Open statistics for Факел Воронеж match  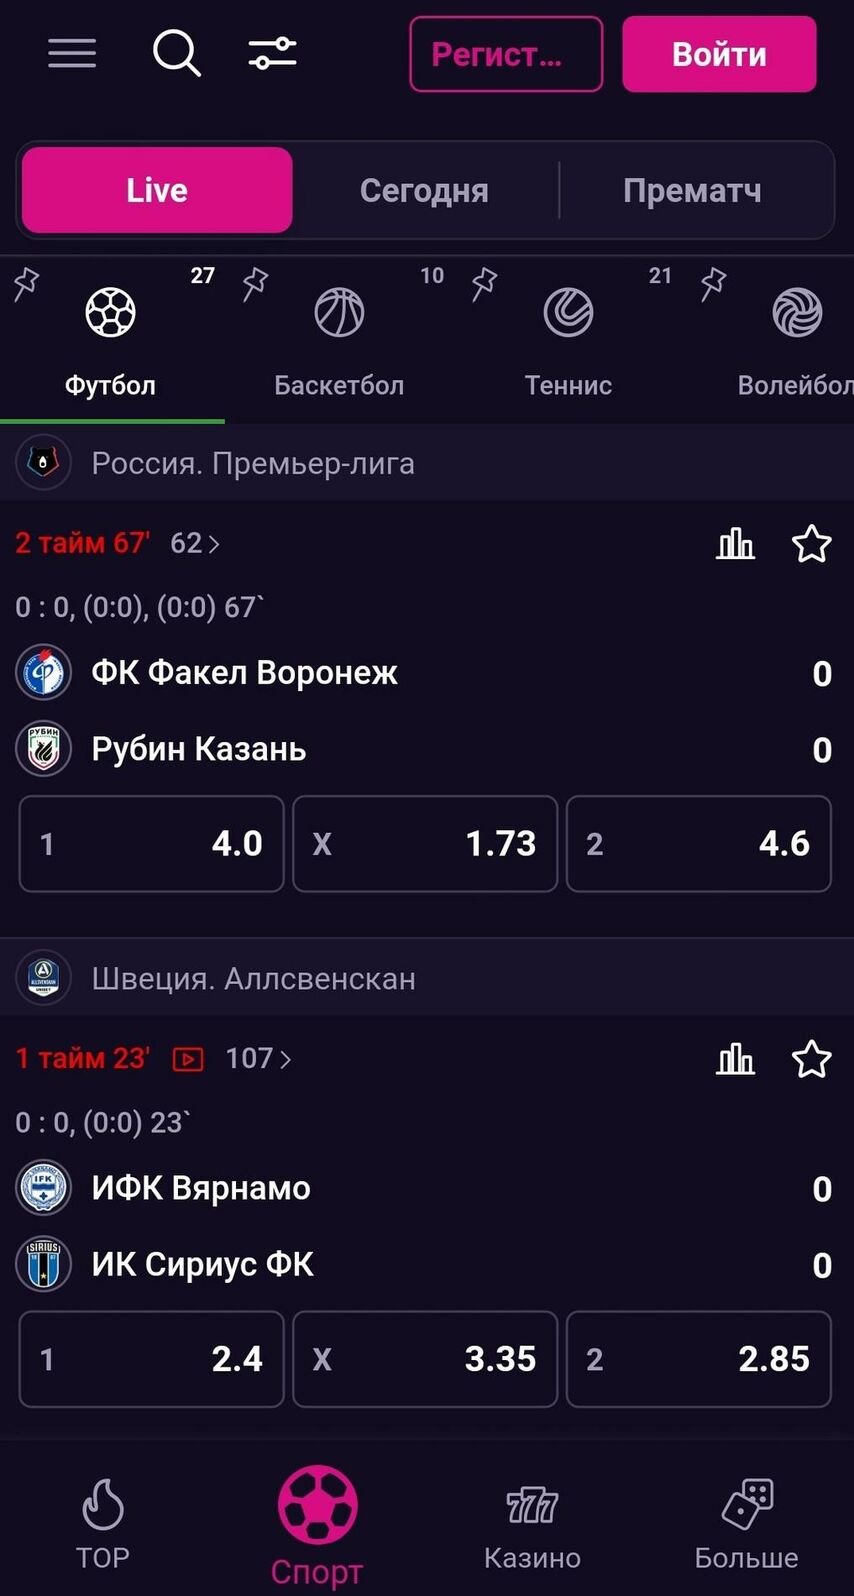point(735,544)
